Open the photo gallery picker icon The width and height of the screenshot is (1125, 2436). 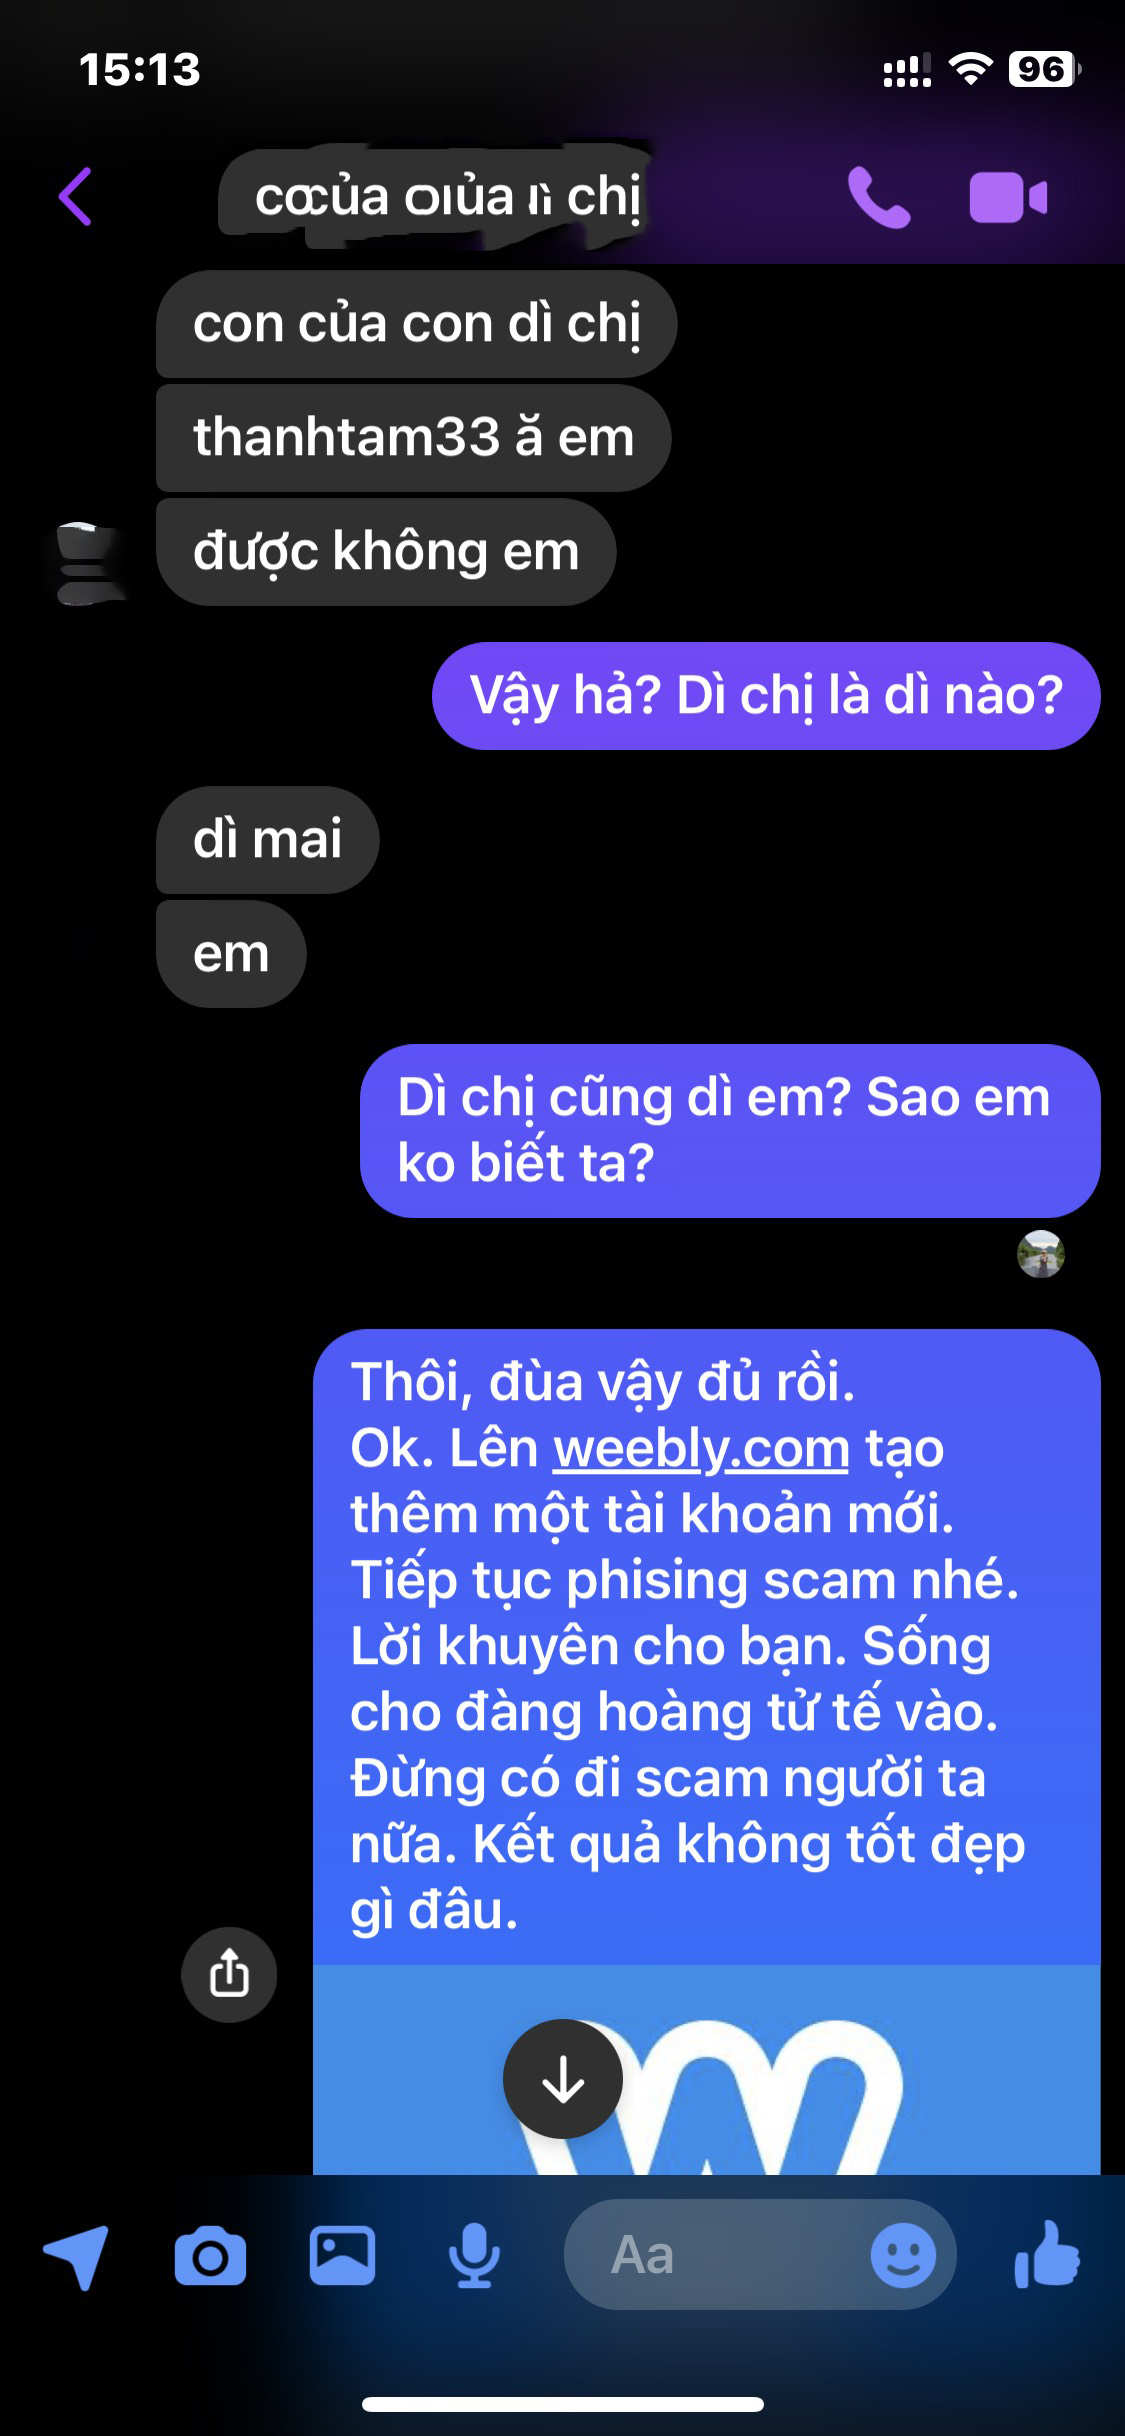pyautogui.click(x=342, y=2256)
